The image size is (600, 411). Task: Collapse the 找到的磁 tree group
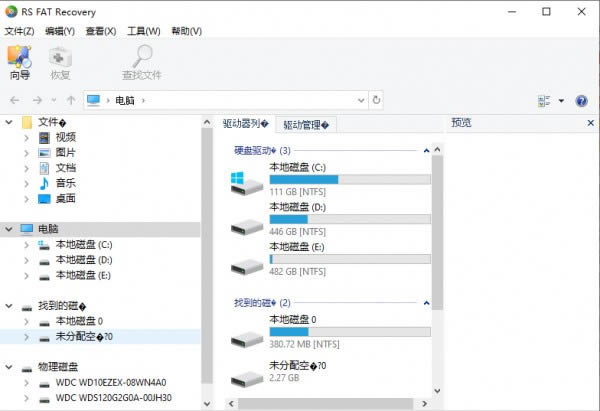(x=9, y=306)
